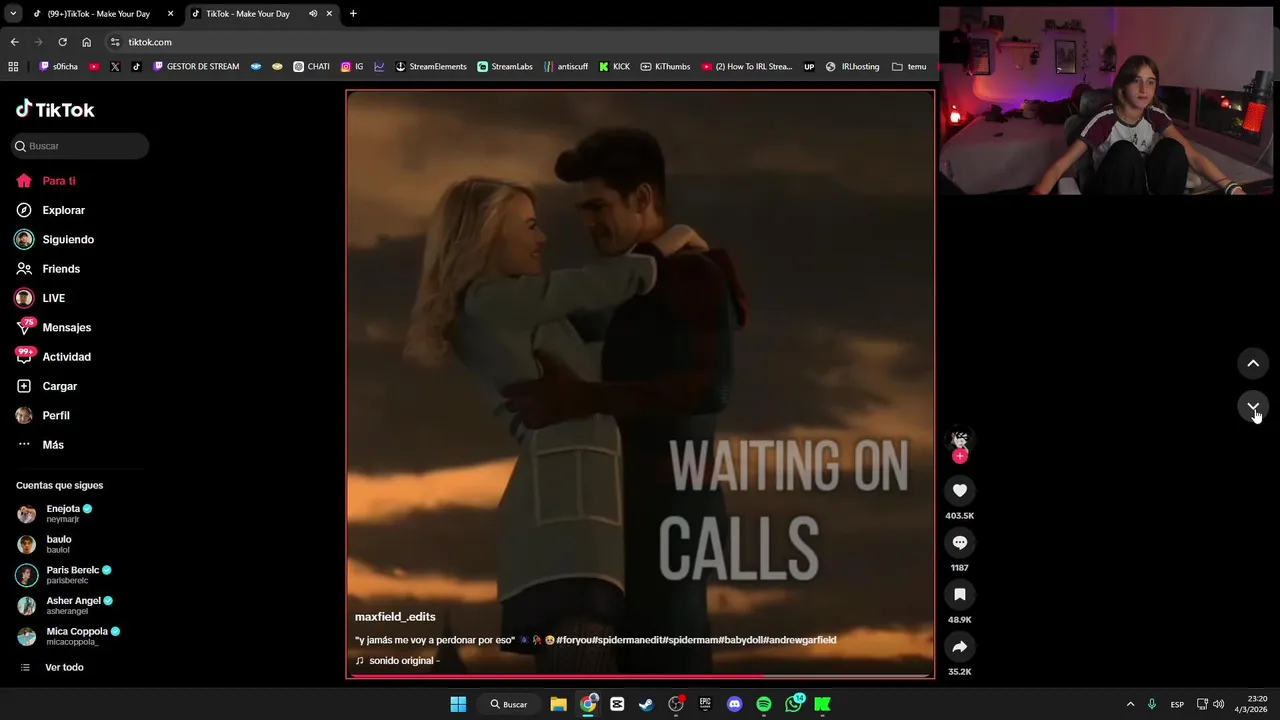Open the KICK bookmark
The height and width of the screenshot is (720, 1280).
click(614, 67)
